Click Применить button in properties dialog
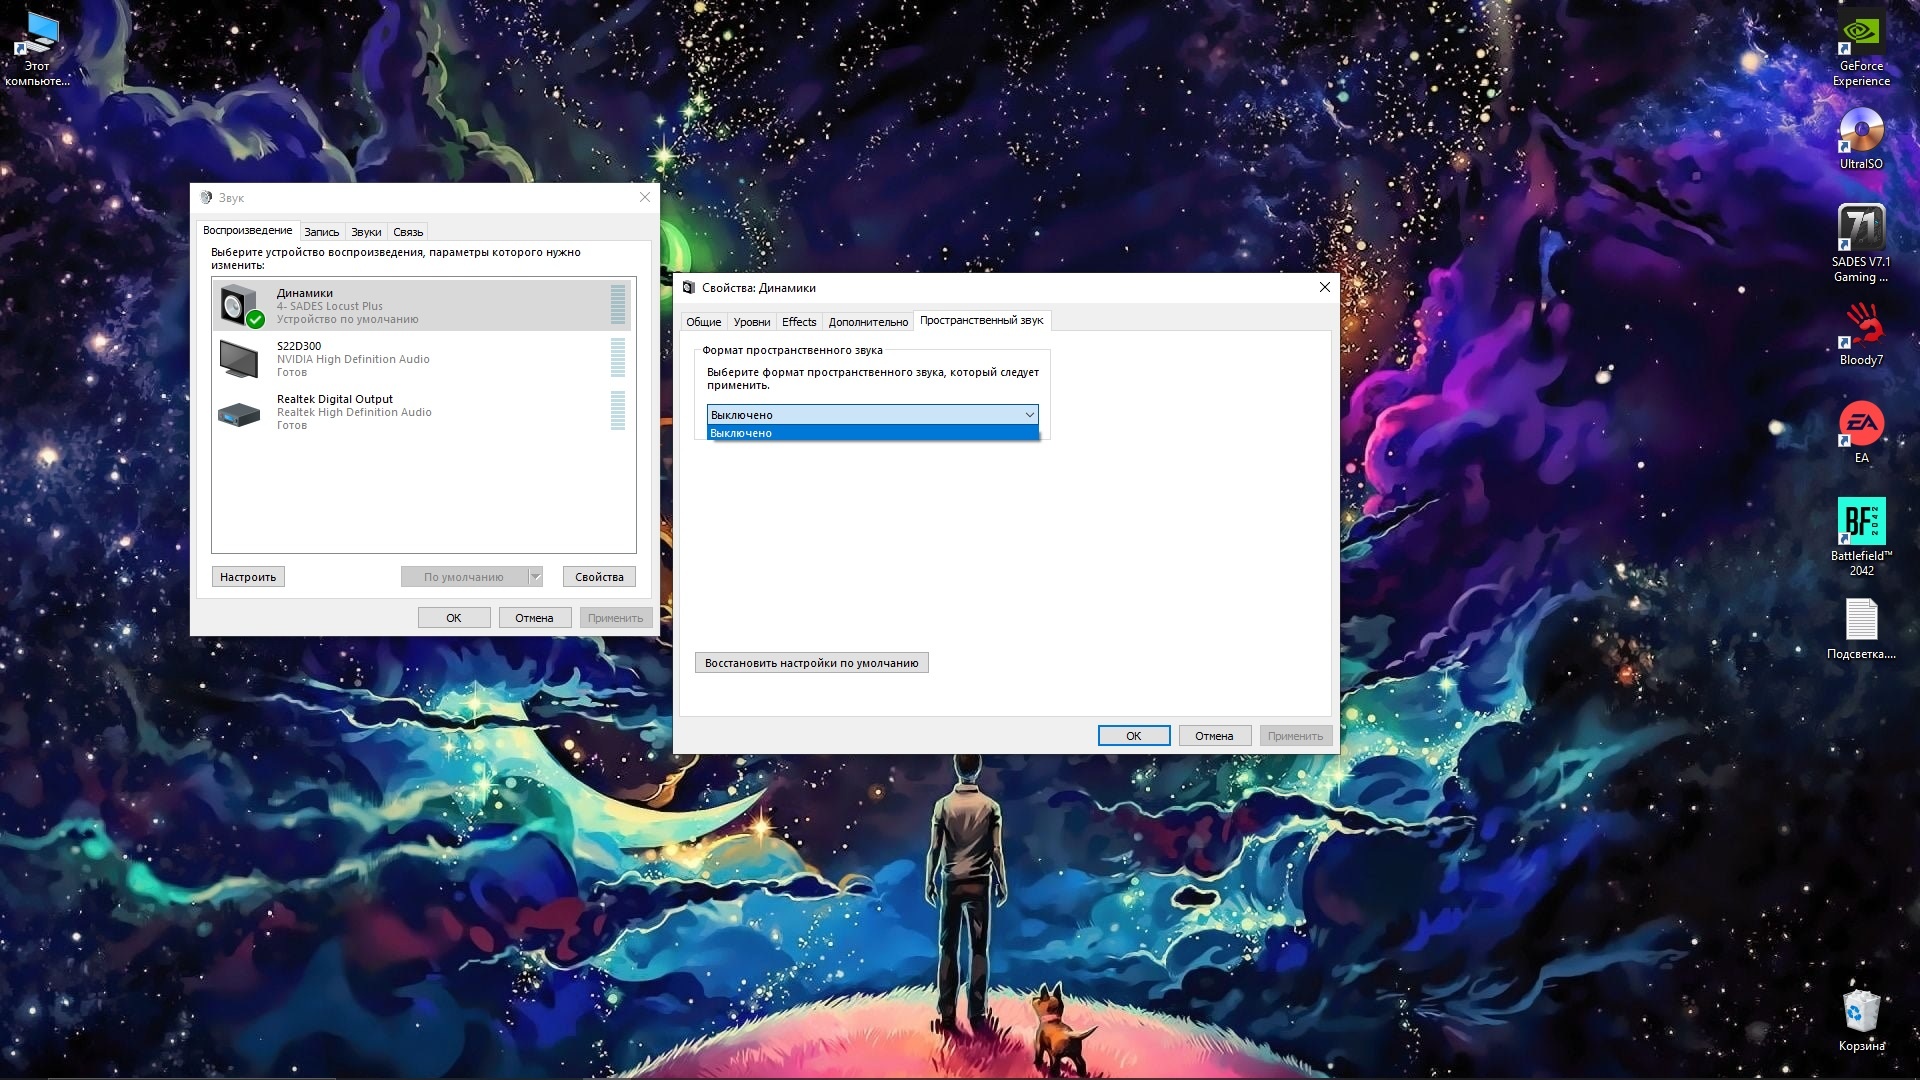Viewport: 1920px width, 1080px height. [x=1295, y=736]
